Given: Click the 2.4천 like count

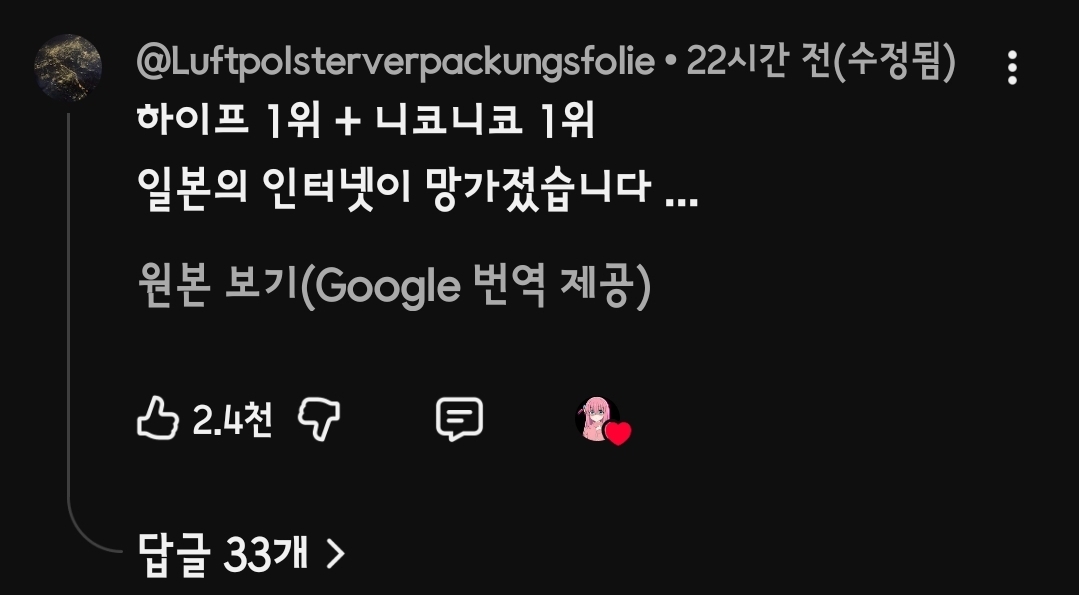Looking at the screenshot, I should click(232, 420).
